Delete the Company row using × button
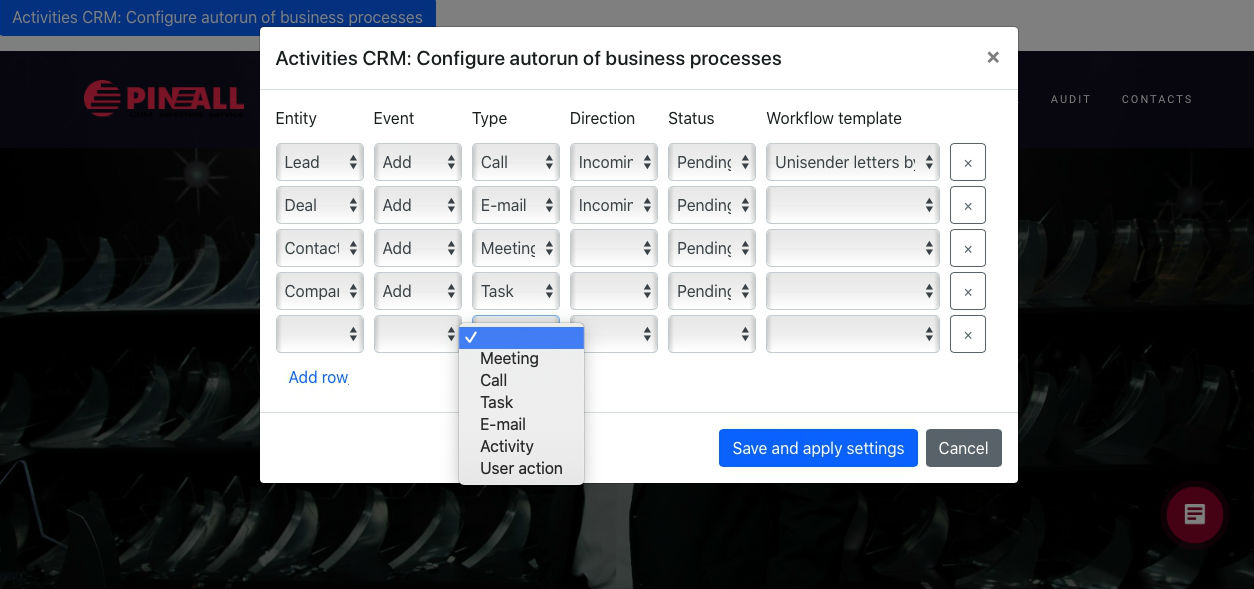Screen dimensions: 1254x589 (x=967, y=291)
